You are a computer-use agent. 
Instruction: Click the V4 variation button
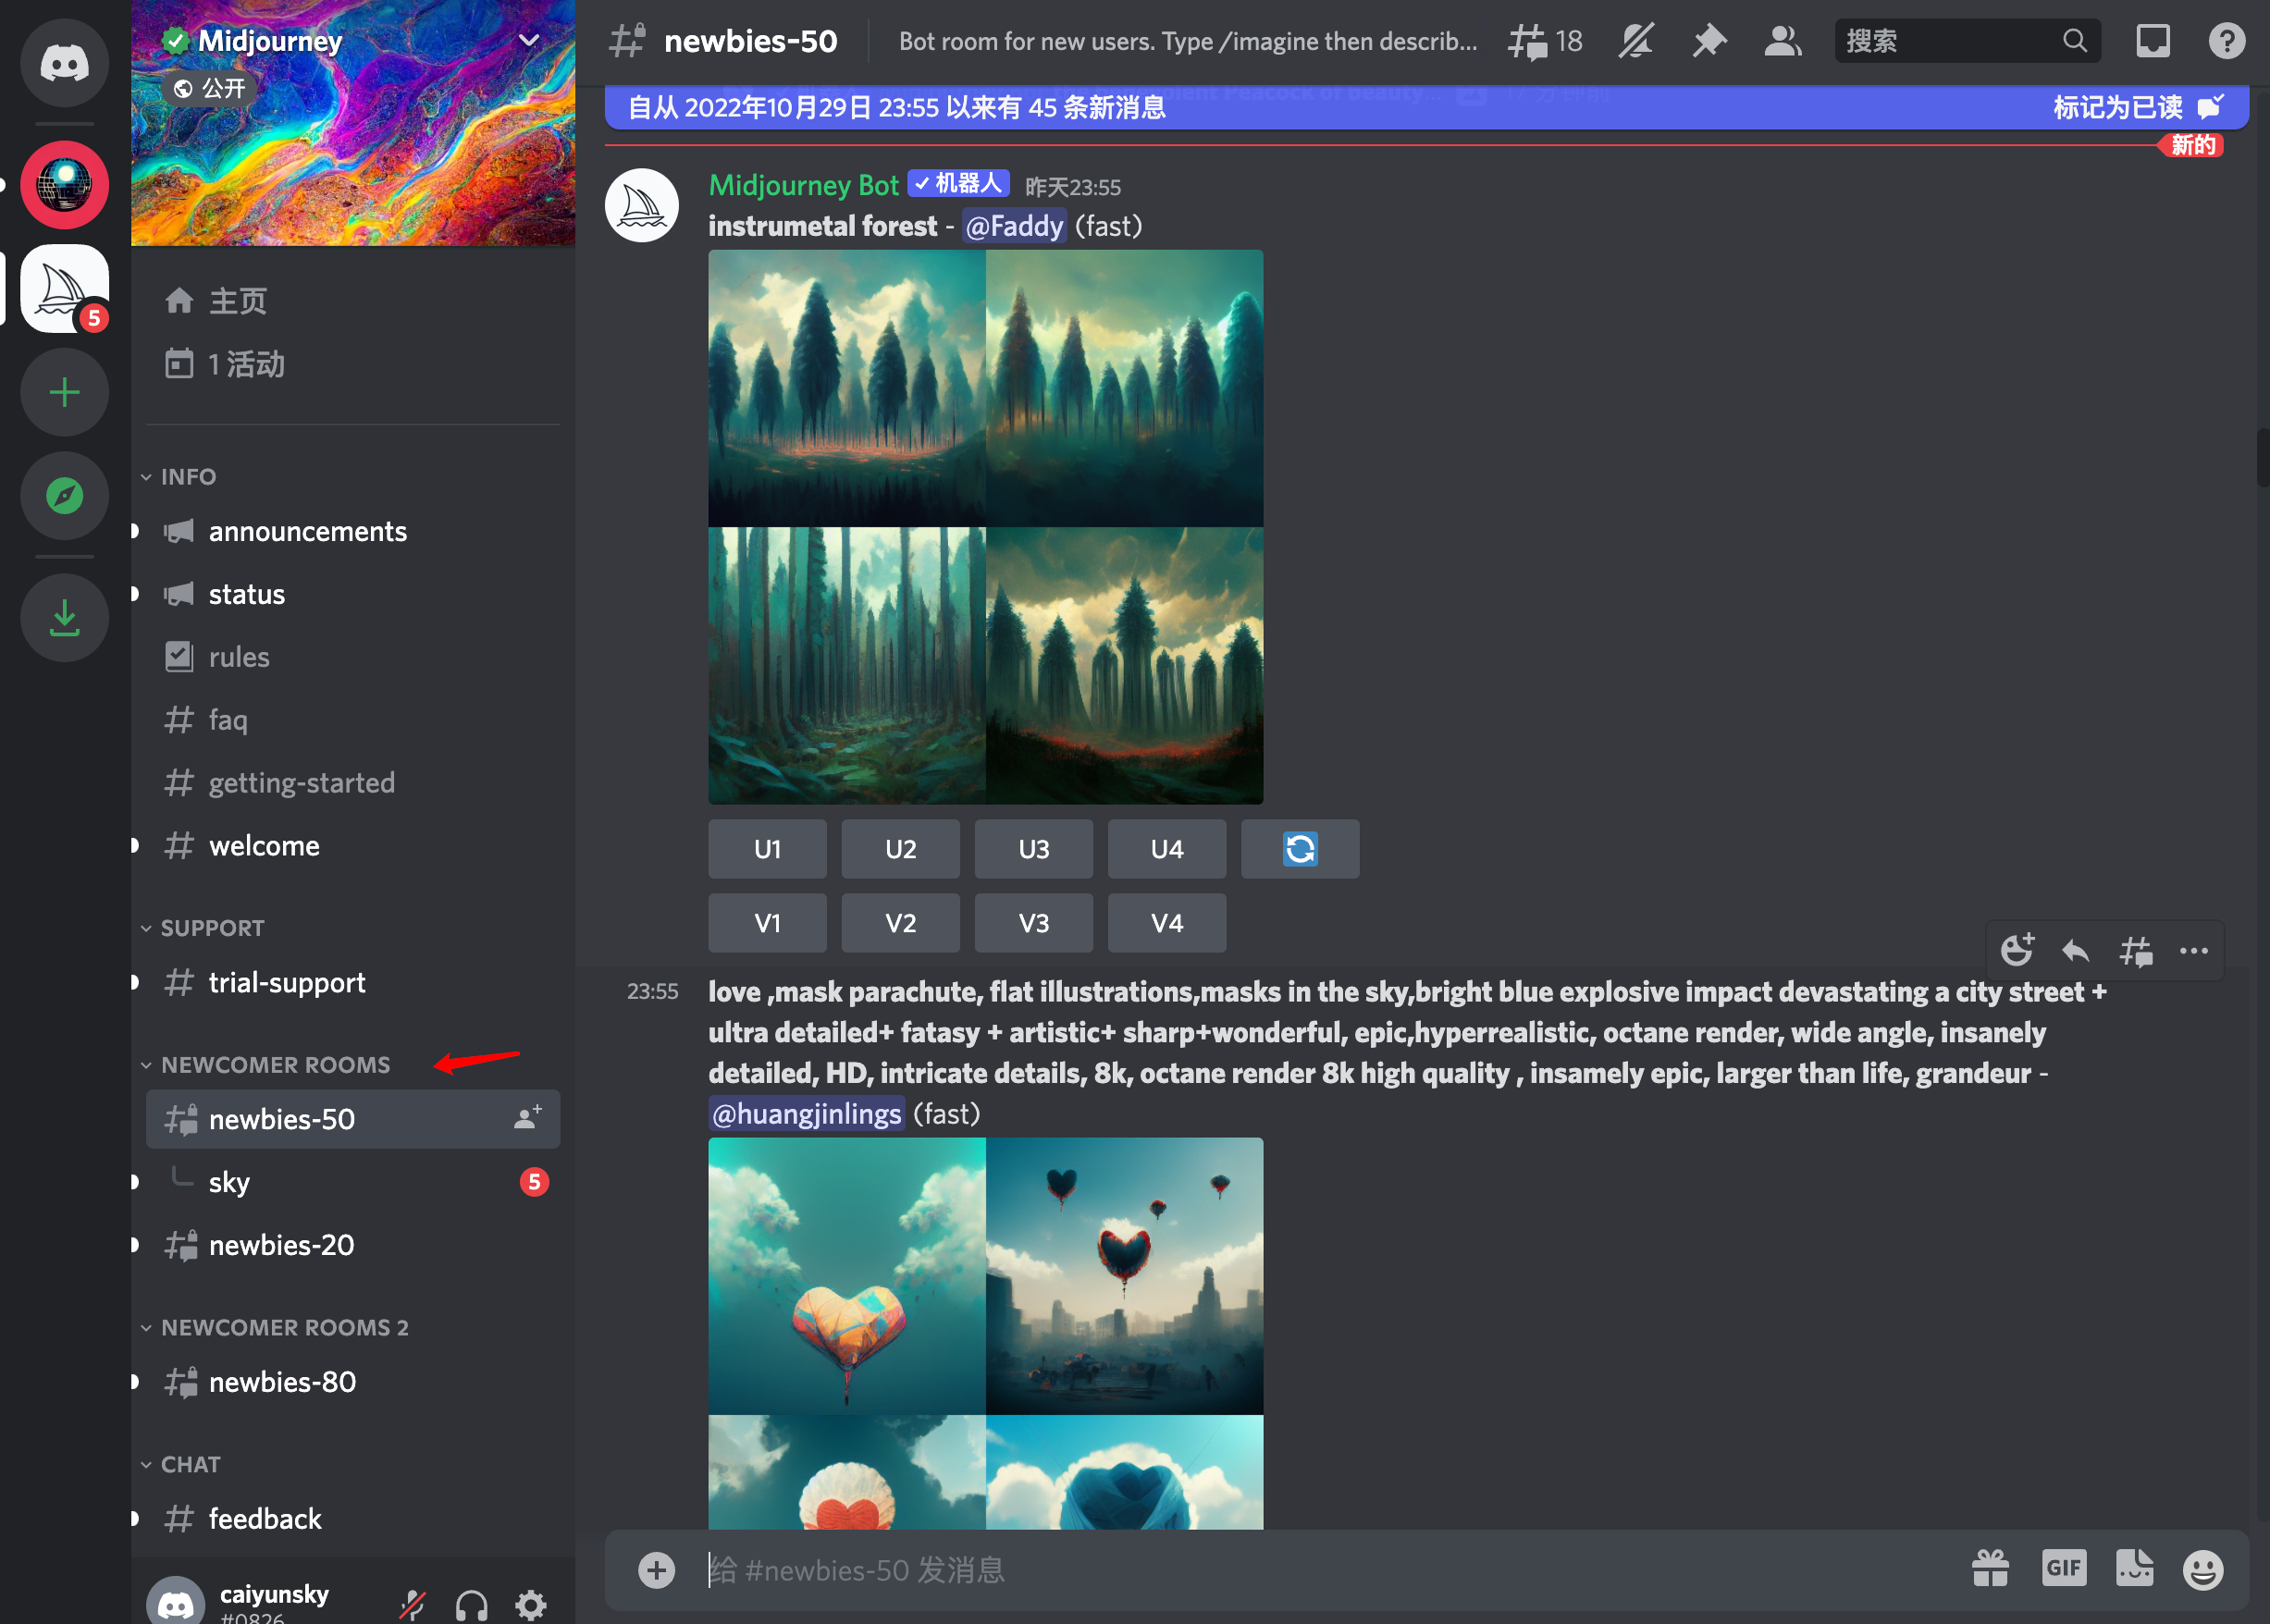[x=1167, y=923]
